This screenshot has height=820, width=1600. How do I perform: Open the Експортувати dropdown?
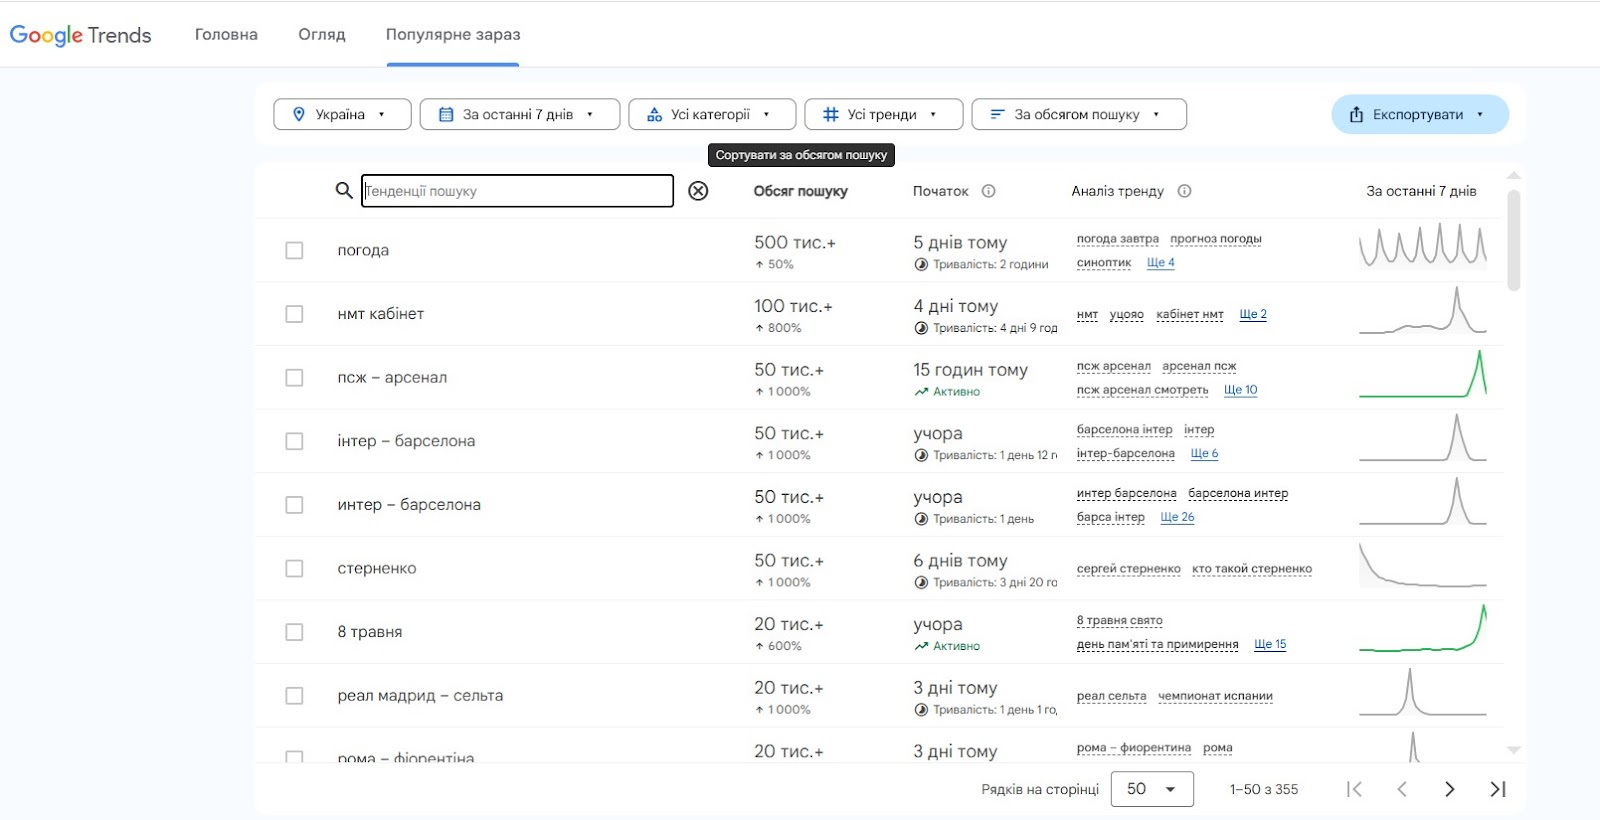pyautogui.click(x=1420, y=114)
